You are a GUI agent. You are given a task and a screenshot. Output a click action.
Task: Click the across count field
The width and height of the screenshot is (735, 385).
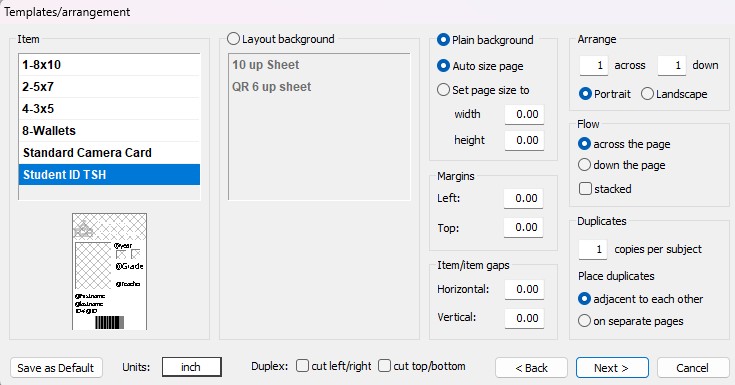pyautogui.click(x=593, y=65)
